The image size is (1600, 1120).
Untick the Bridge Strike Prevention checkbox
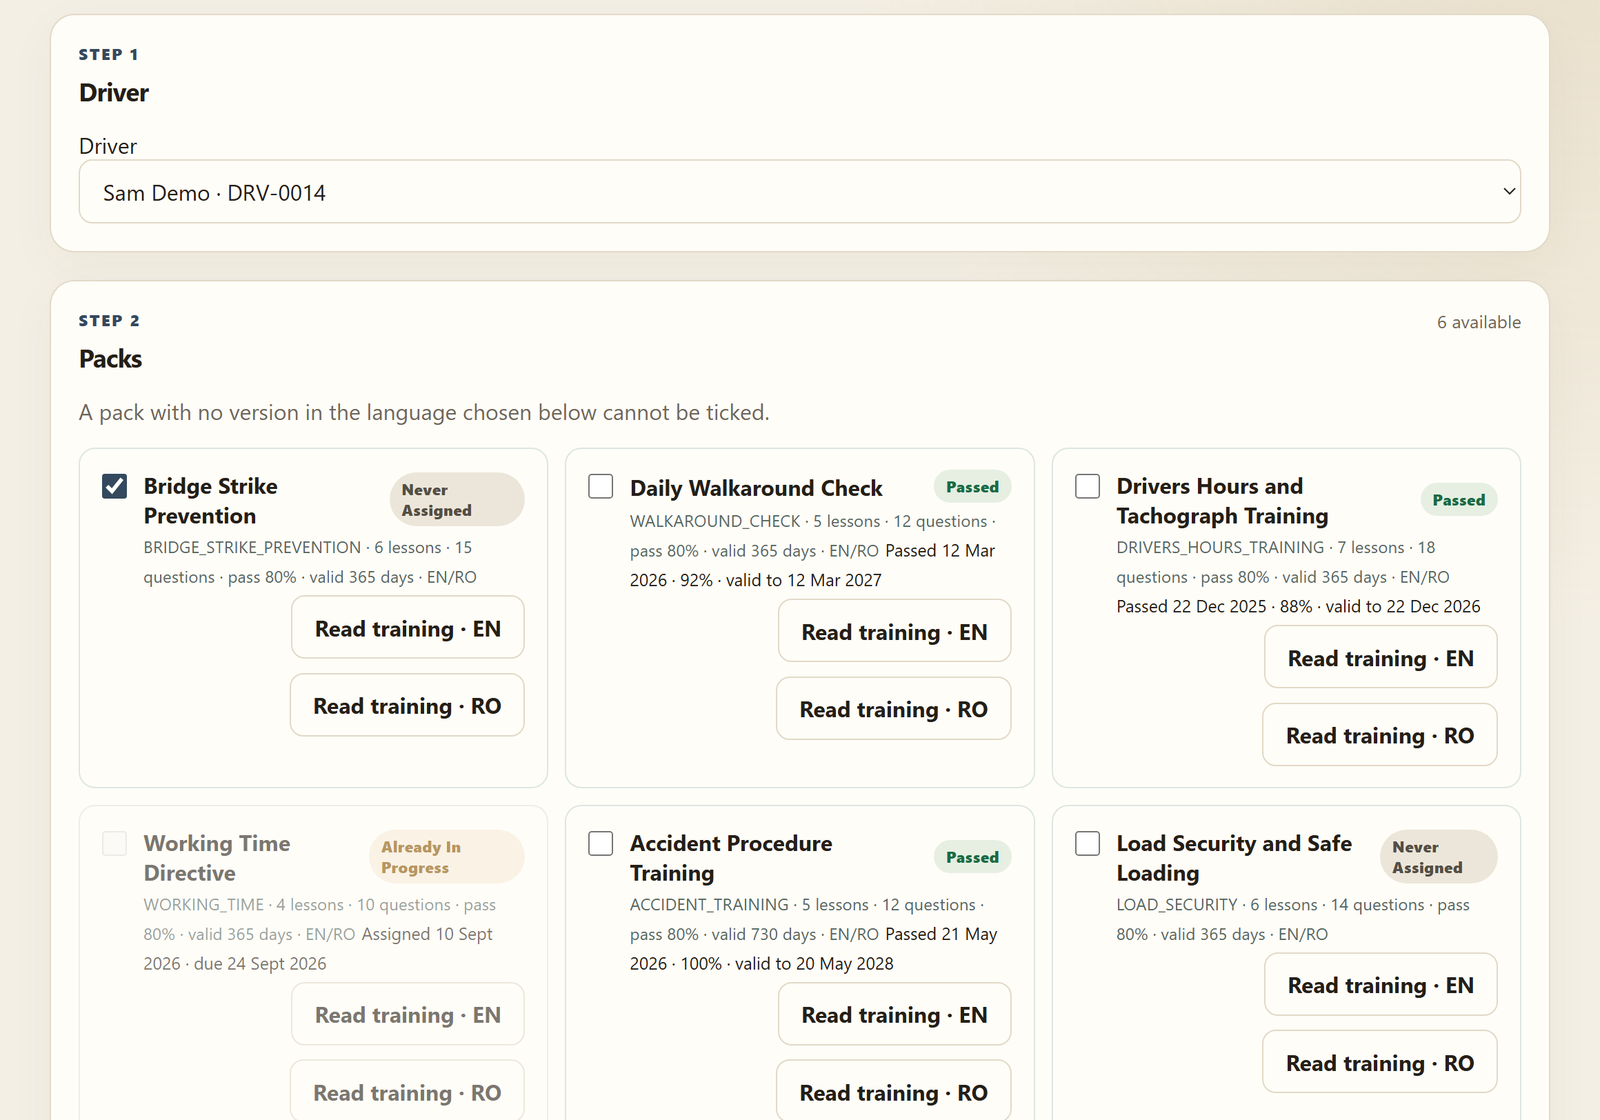point(115,486)
